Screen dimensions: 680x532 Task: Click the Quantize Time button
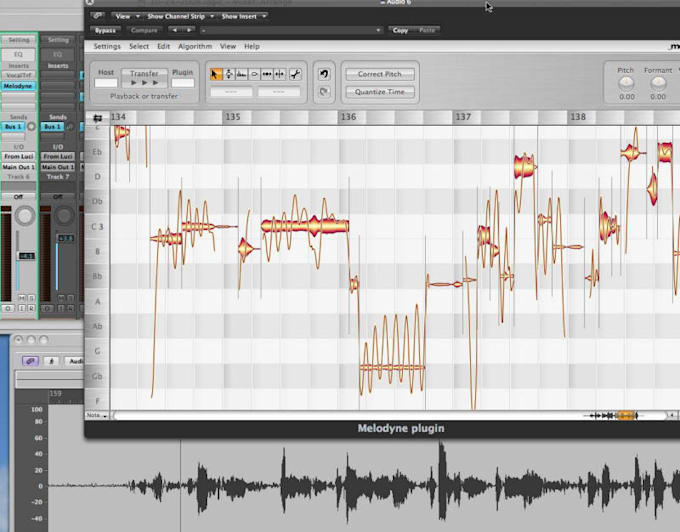click(x=379, y=92)
